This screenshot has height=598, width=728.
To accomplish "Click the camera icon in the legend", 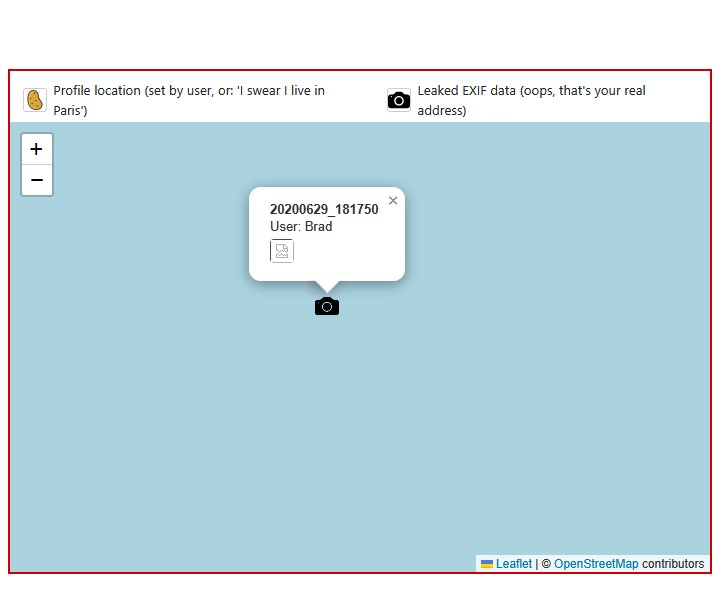I will pyautogui.click(x=399, y=100).
